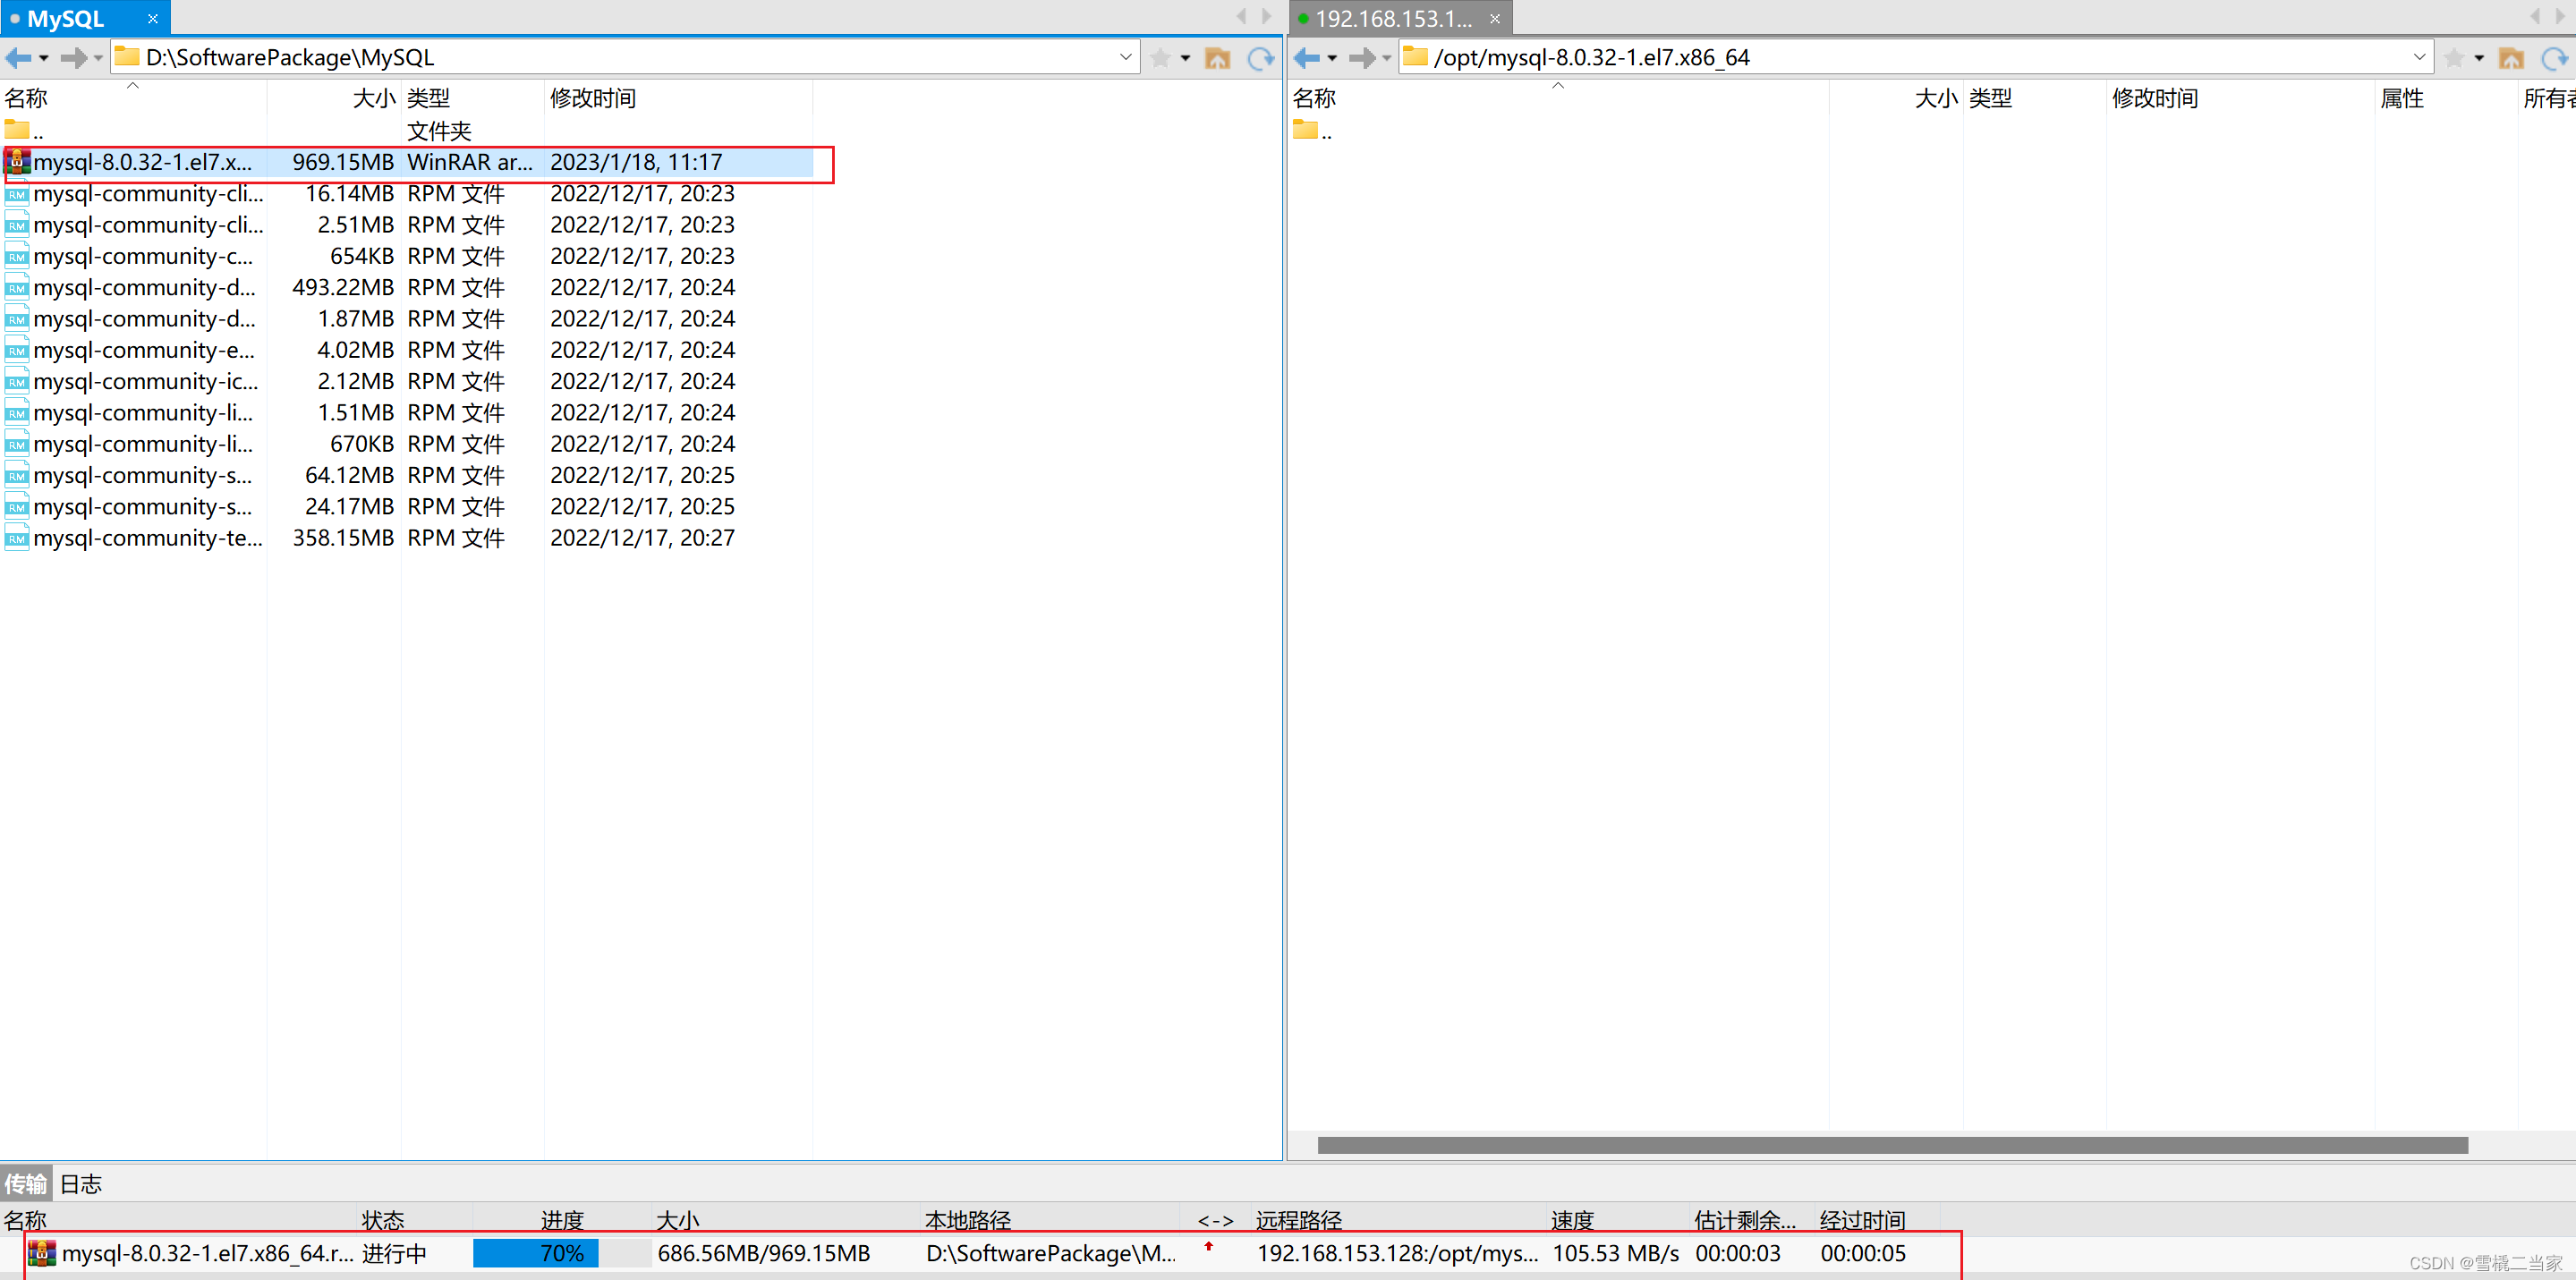Select the 4.02MB mysql-community-e RPM file

point(407,350)
